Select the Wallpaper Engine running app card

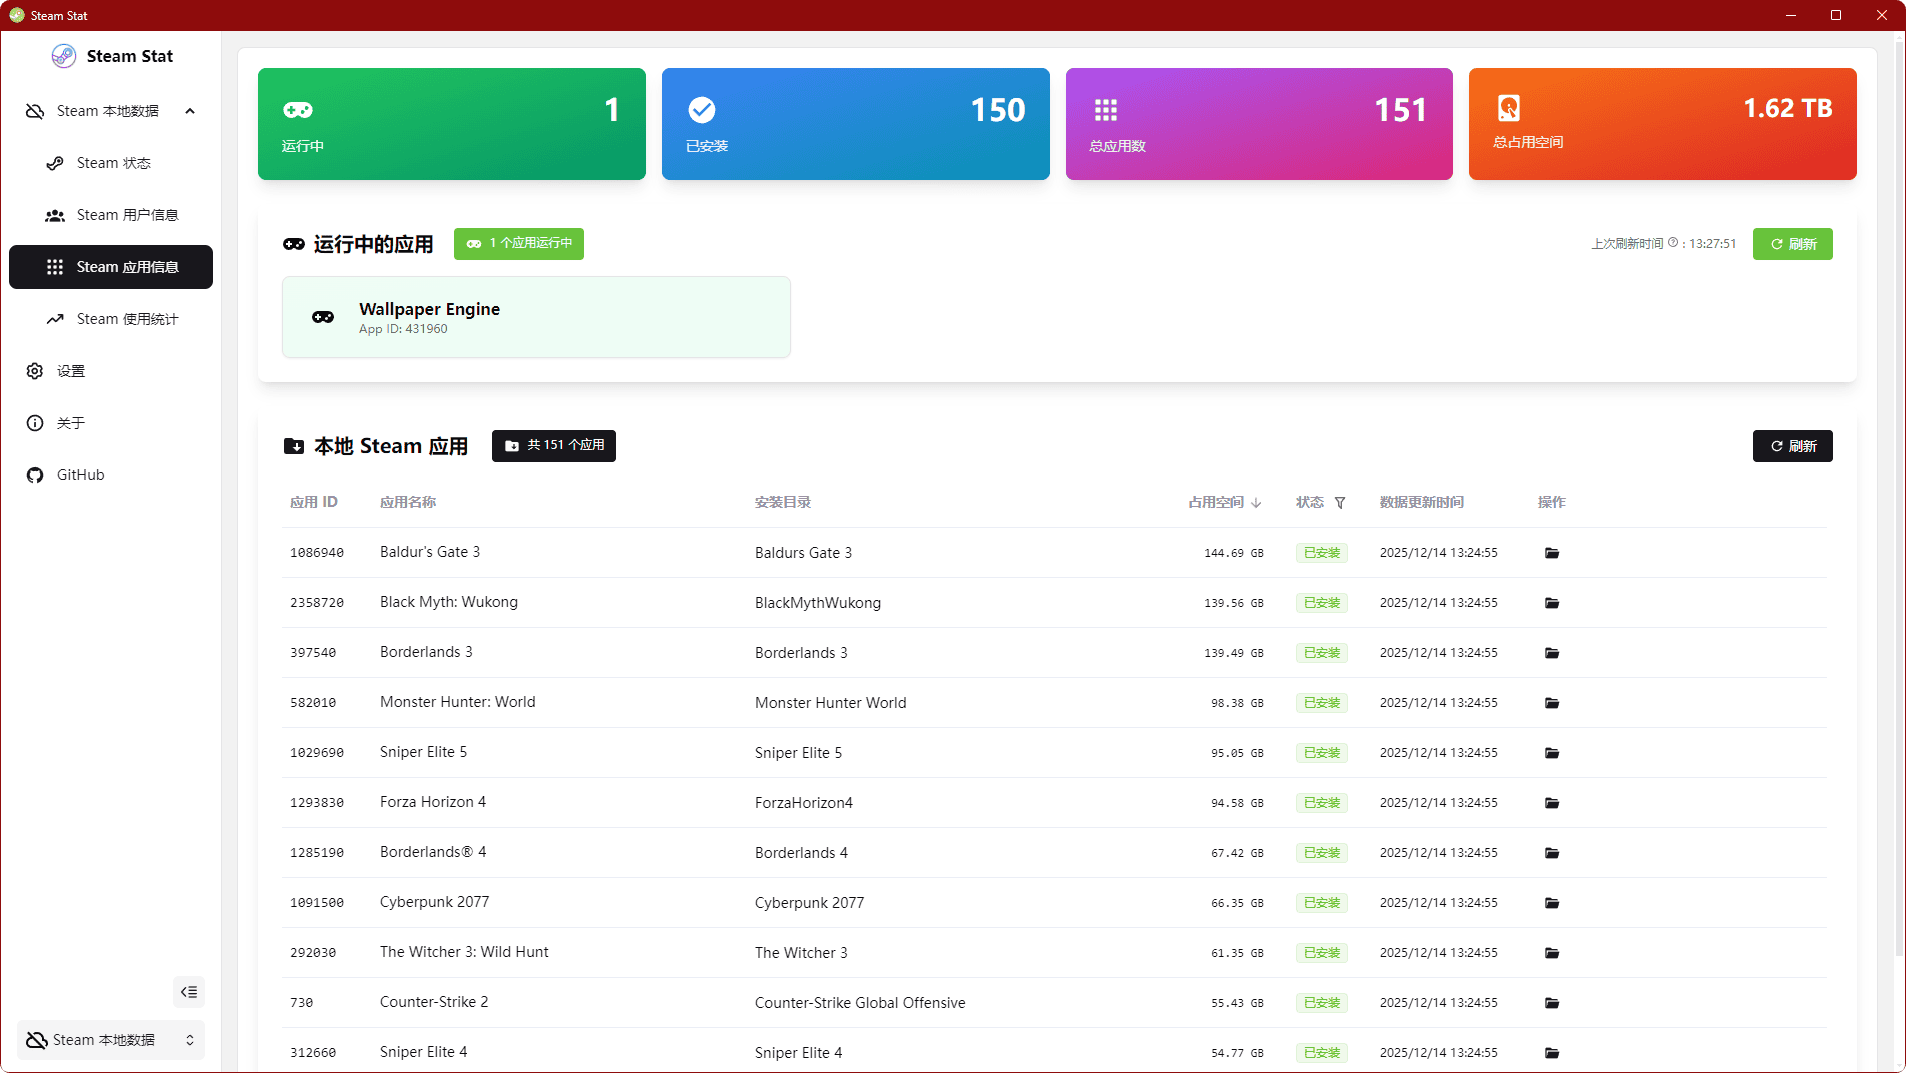coord(536,317)
